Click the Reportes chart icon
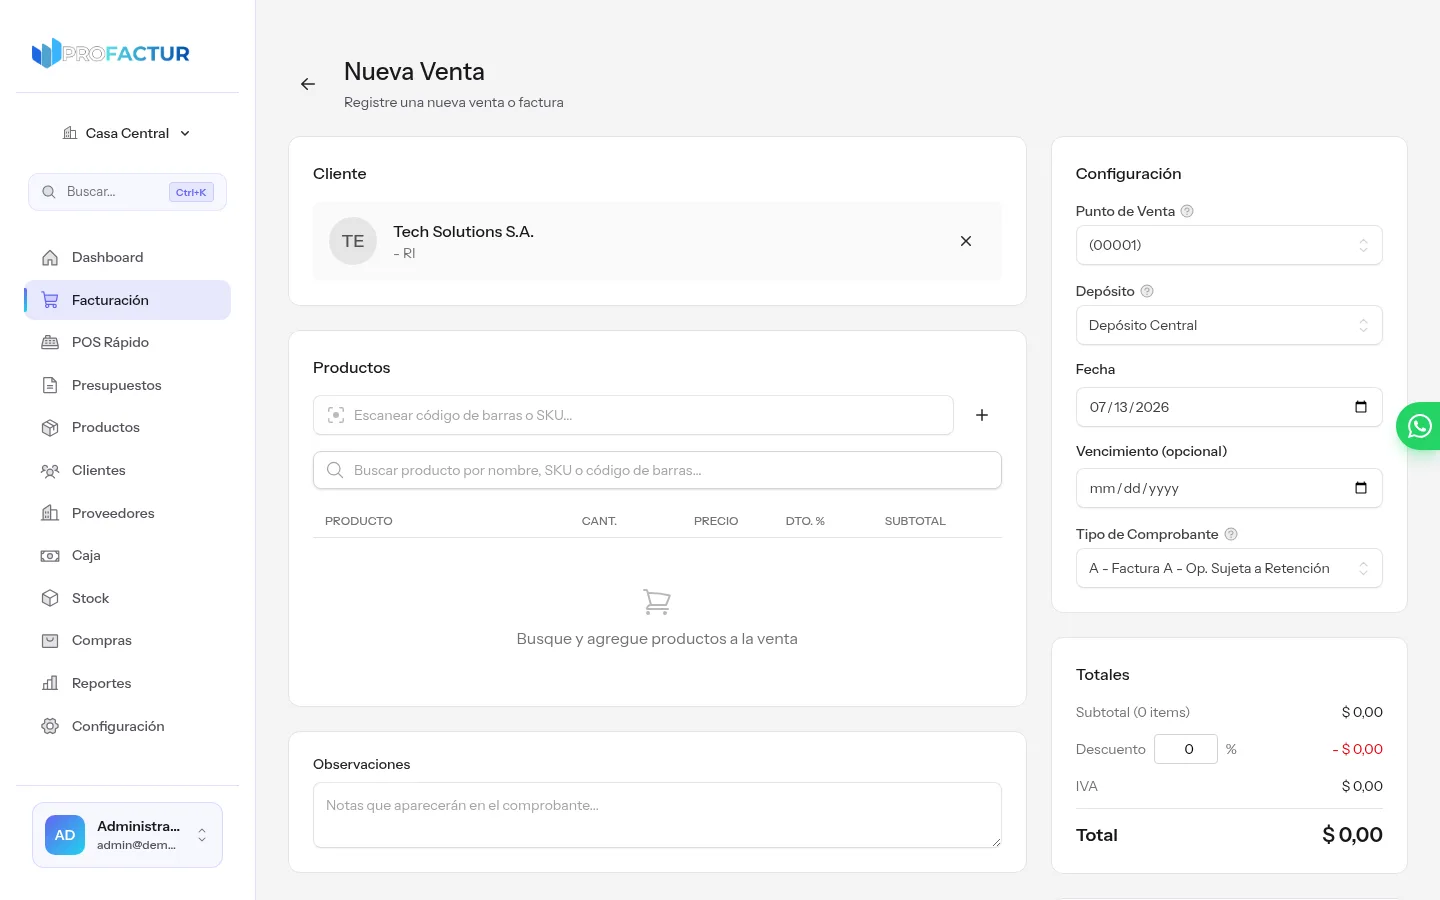1440x900 pixels. (50, 683)
